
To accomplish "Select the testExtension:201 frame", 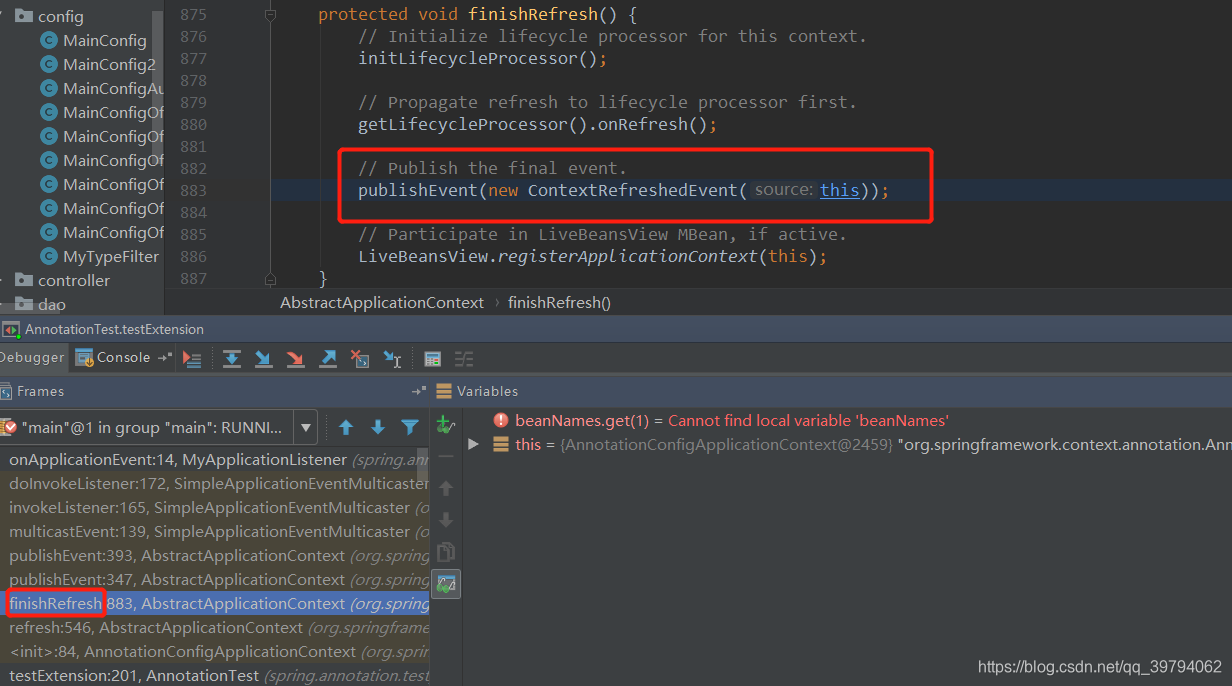I will [214, 676].
